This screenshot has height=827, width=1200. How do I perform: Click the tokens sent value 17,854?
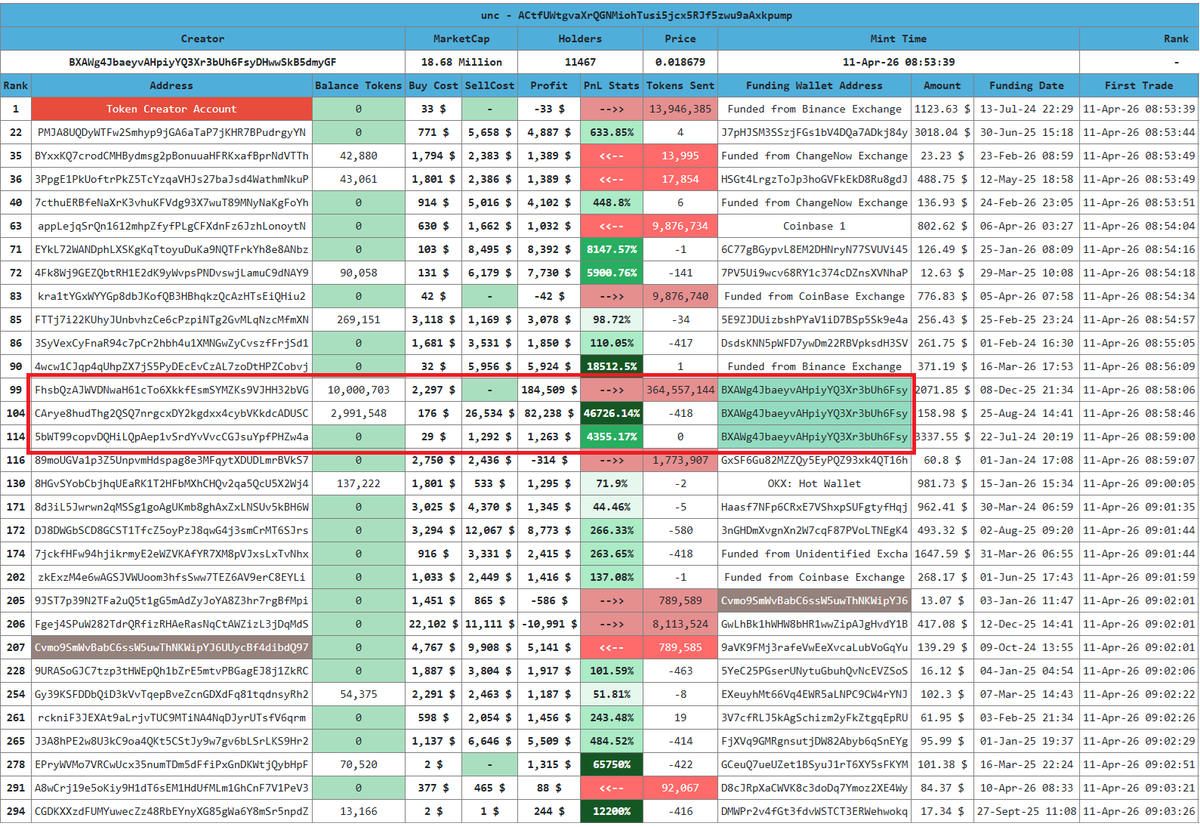point(680,179)
